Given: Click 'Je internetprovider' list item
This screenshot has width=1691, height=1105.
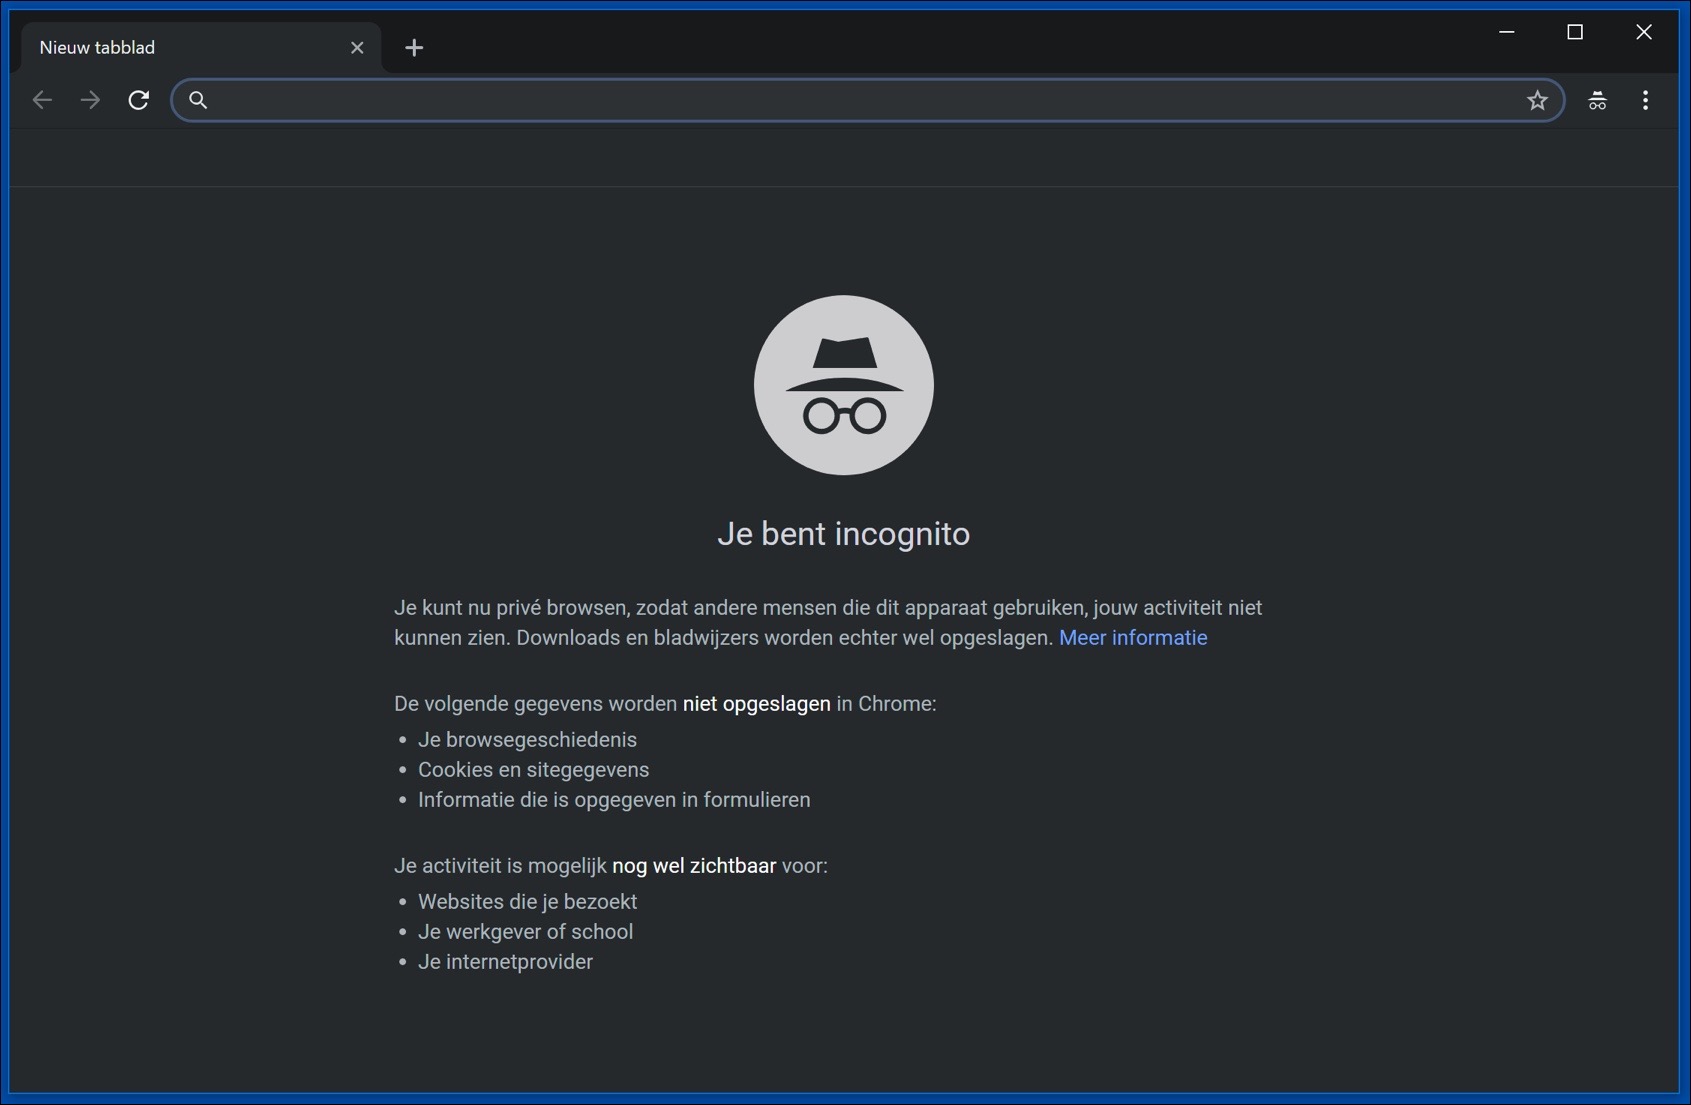Looking at the screenshot, I should pyautogui.click(x=505, y=962).
